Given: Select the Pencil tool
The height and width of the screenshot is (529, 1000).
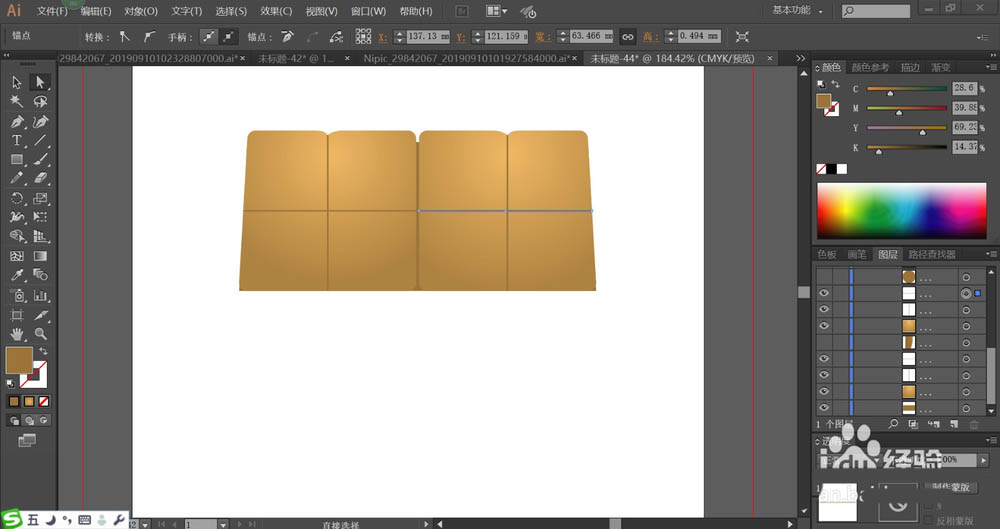Looking at the screenshot, I should (x=17, y=179).
